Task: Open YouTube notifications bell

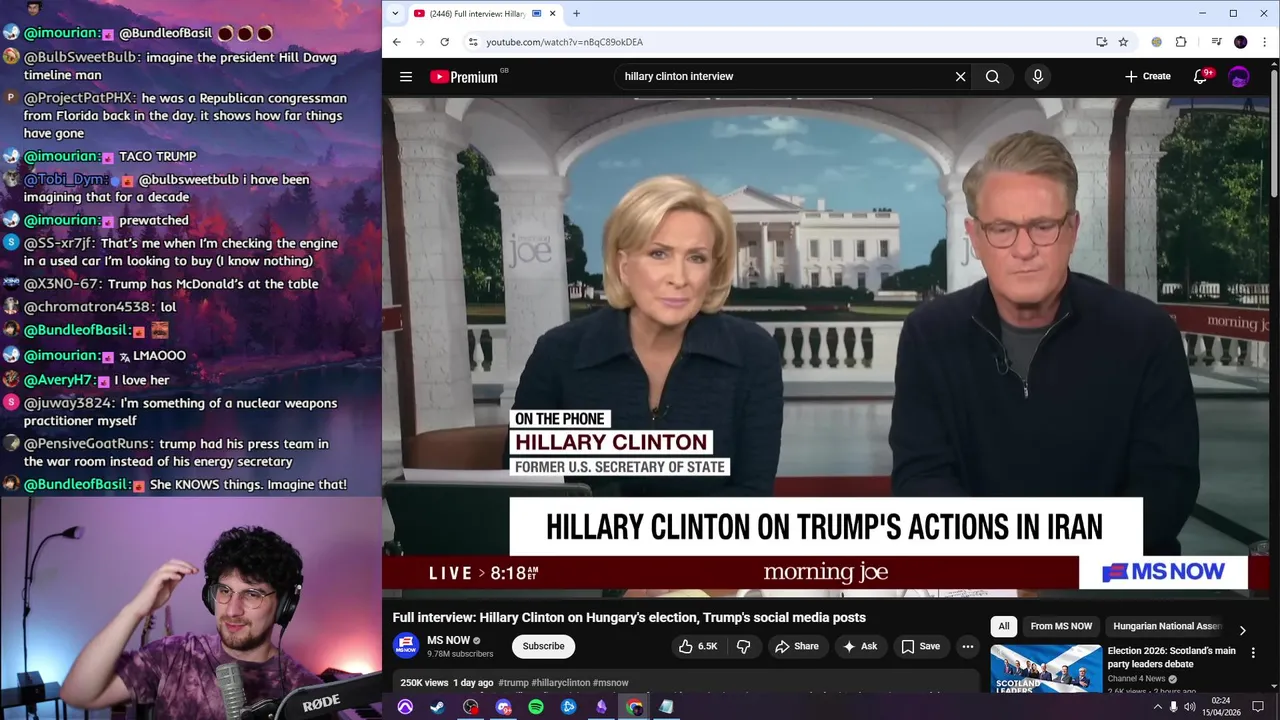Action: click(1201, 76)
